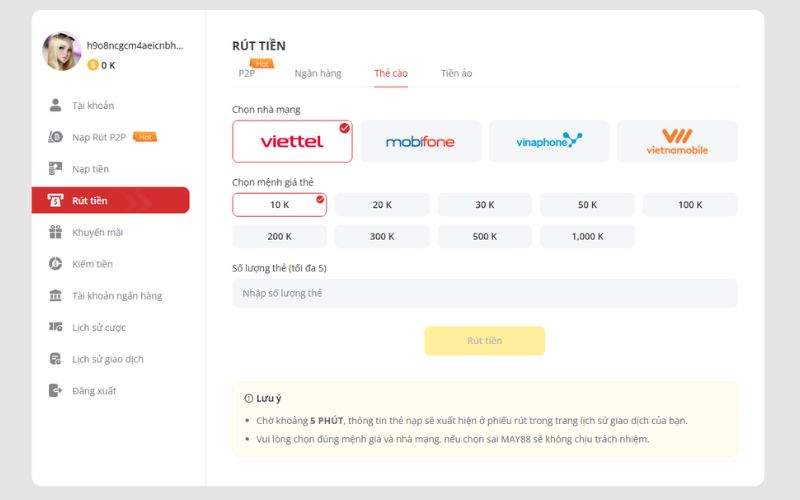Open the Tiền ảo tab

456,74
